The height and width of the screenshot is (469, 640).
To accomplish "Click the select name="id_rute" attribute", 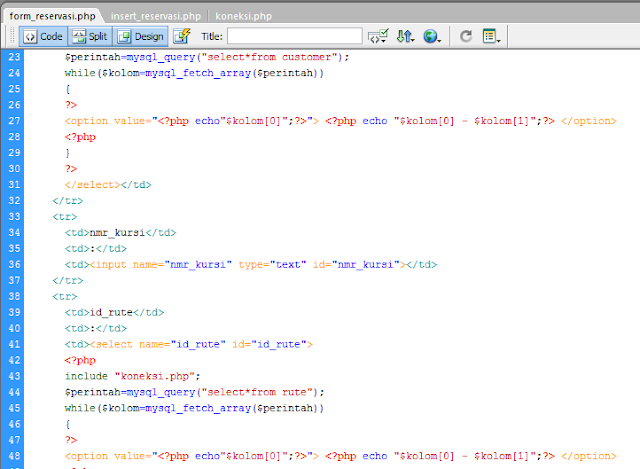I will (x=182, y=345).
